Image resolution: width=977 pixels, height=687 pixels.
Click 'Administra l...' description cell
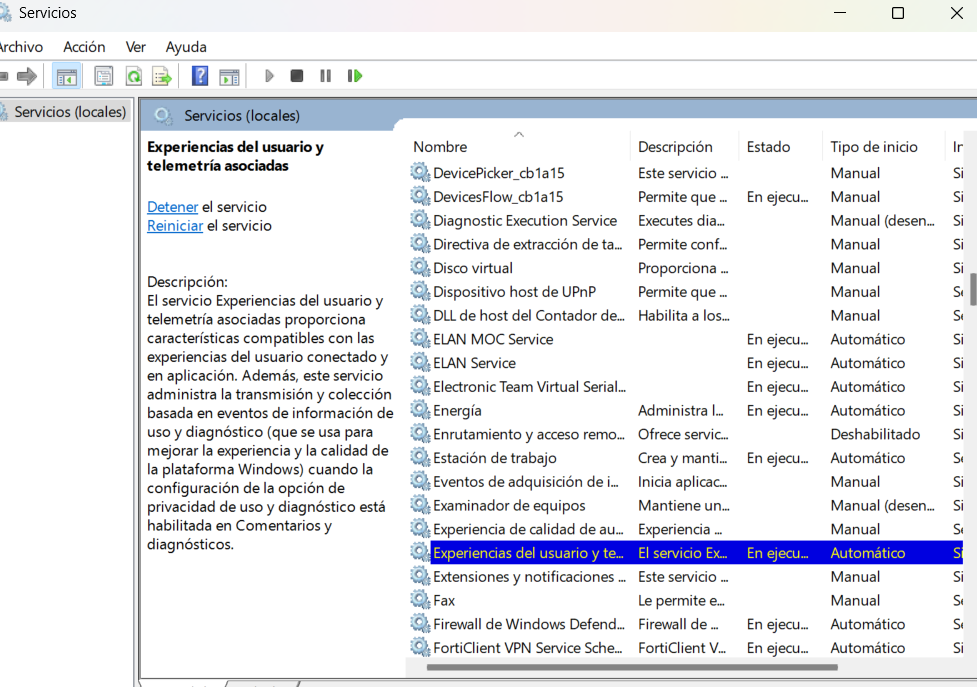[x=680, y=410]
